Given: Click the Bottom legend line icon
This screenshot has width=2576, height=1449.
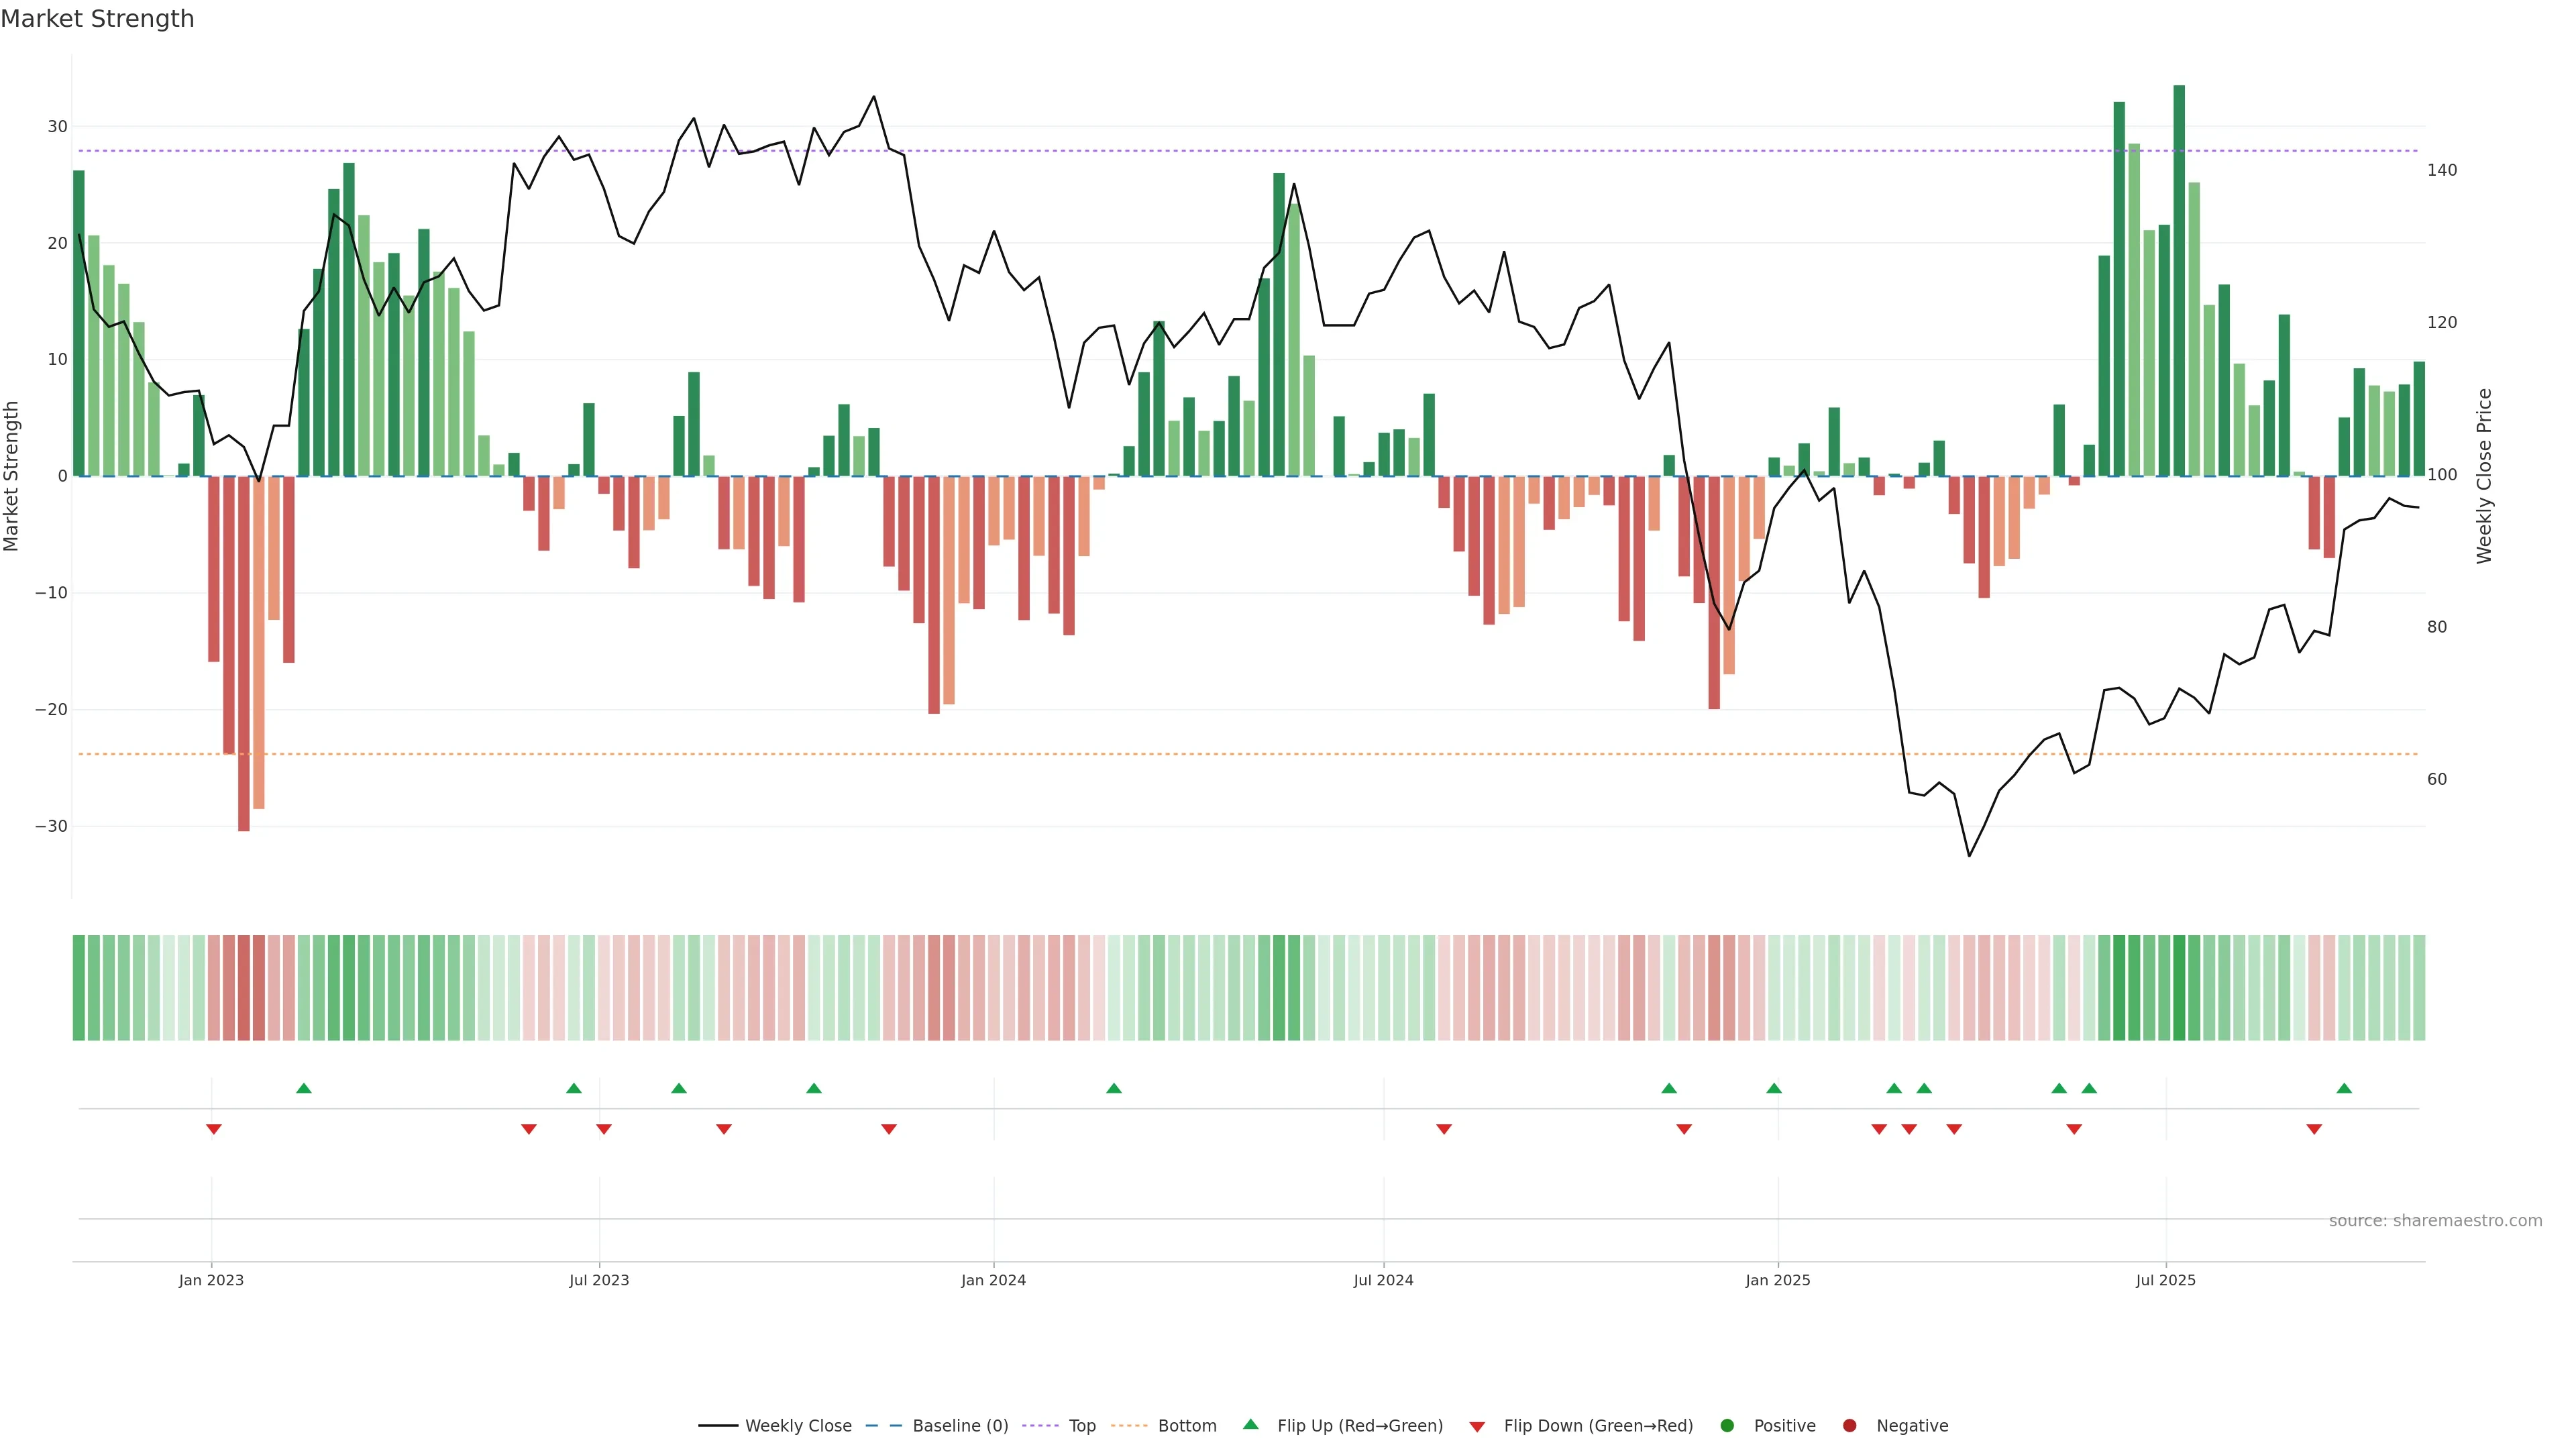Looking at the screenshot, I should pyautogui.click(x=1129, y=1426).
